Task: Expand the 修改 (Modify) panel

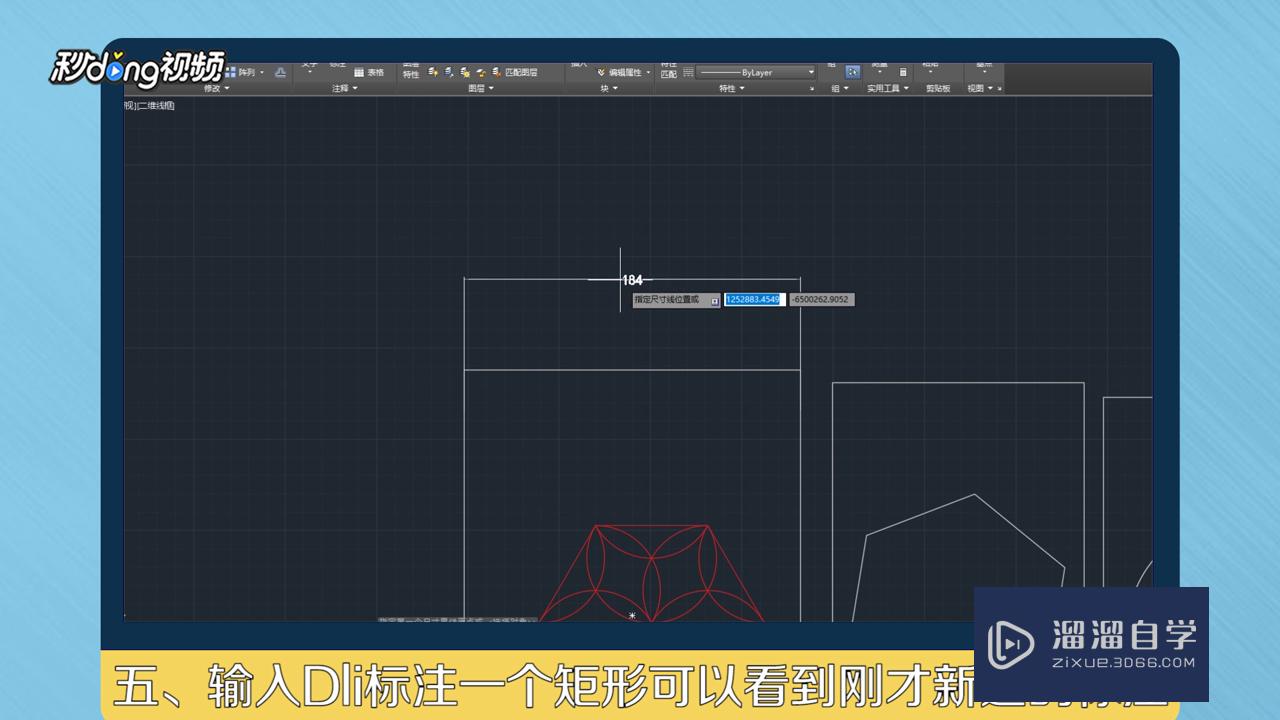Action: point(216,88)
